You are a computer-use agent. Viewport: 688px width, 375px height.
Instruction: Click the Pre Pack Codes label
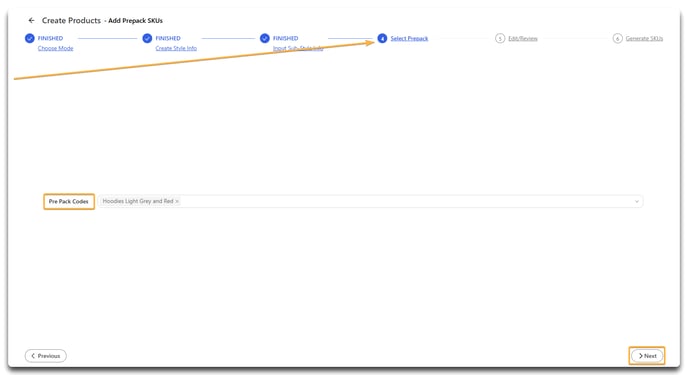tap(68, 201)
